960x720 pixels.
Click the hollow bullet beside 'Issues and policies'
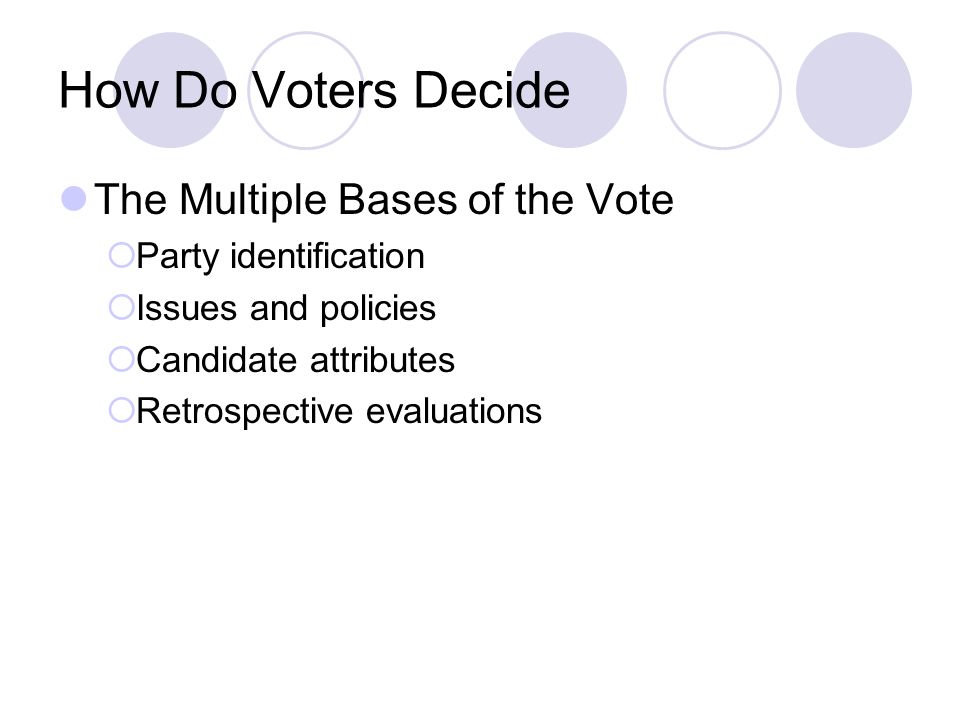(121, 307)
